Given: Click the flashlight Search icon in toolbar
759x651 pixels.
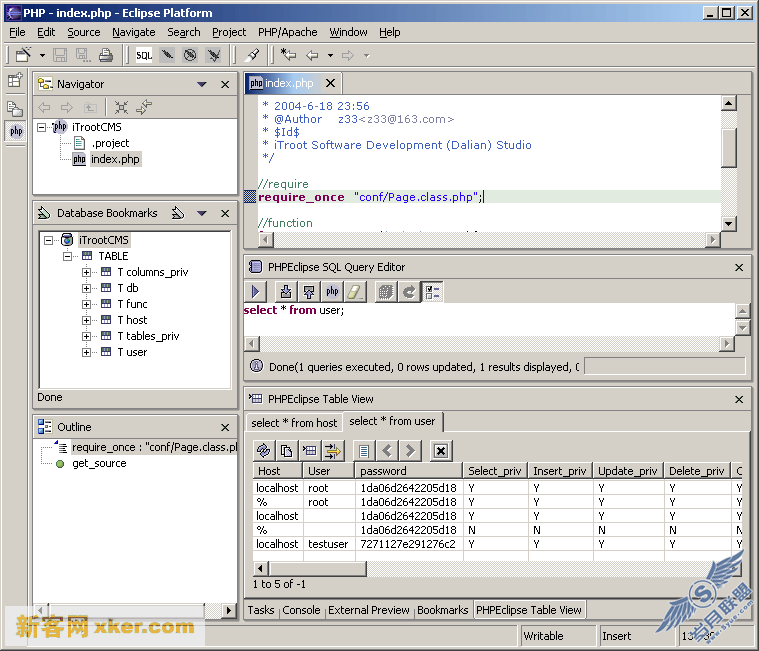Looking at the screenshot, I should click(252, 55).
